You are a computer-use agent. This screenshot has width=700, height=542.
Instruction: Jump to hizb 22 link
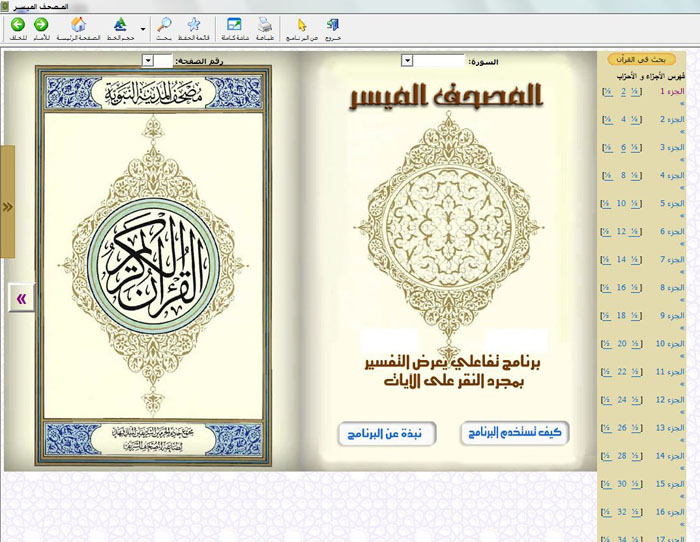point(621,372)
